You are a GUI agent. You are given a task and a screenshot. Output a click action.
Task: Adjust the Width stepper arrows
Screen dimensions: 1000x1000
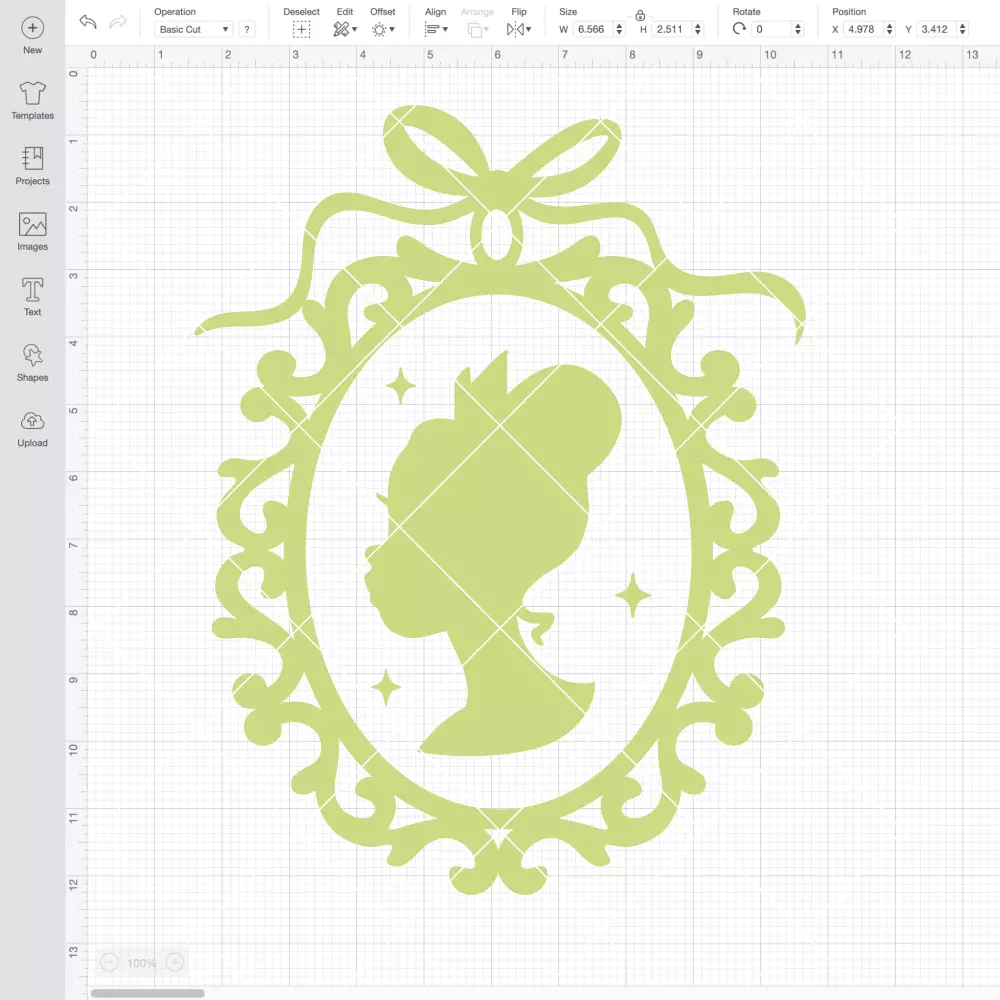pos(619,29)
